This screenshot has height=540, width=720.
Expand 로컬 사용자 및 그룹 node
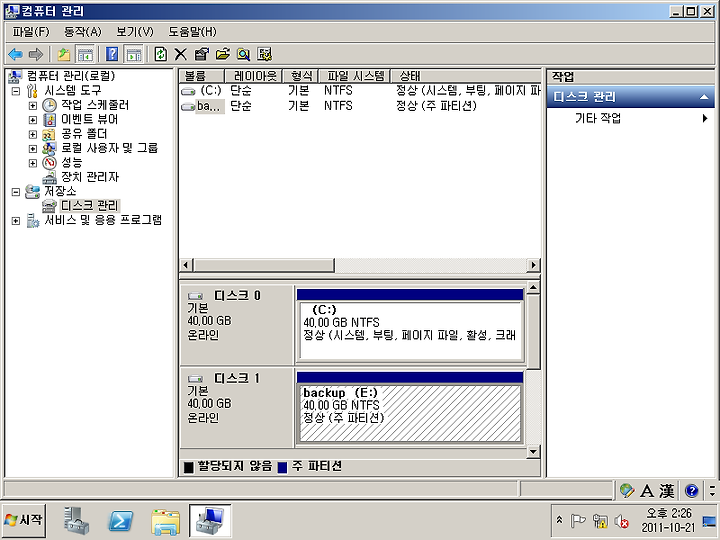pos(33,148)
